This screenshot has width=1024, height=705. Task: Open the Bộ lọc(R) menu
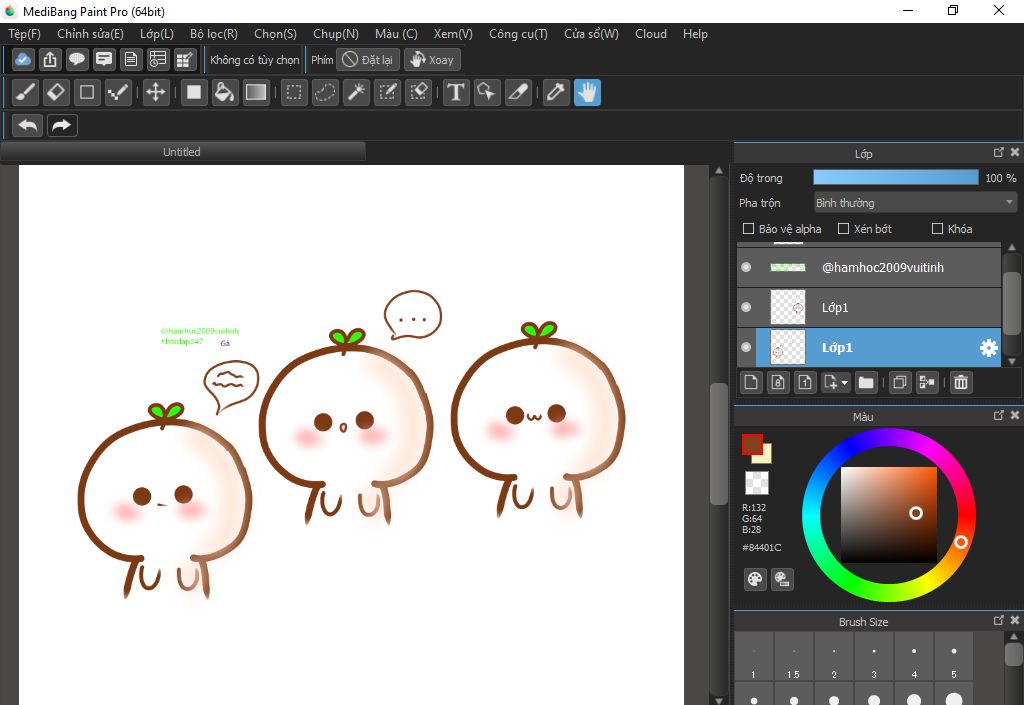pos(214,34)
